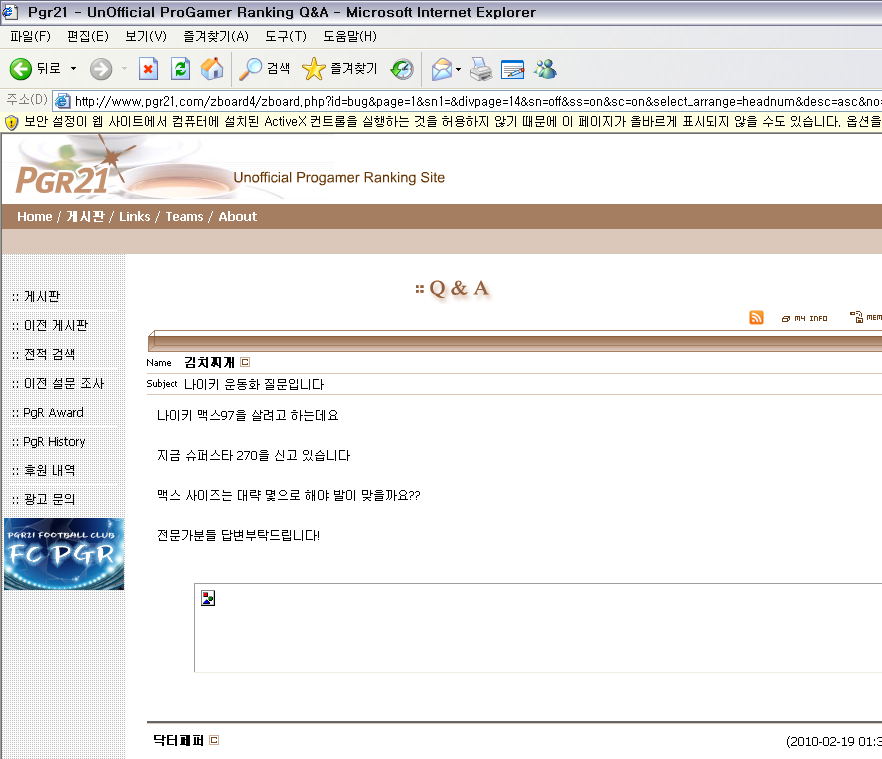The height and width of the screenshot is (759, 882).
Task: Click the Print icon
Action: pos(481,69)
